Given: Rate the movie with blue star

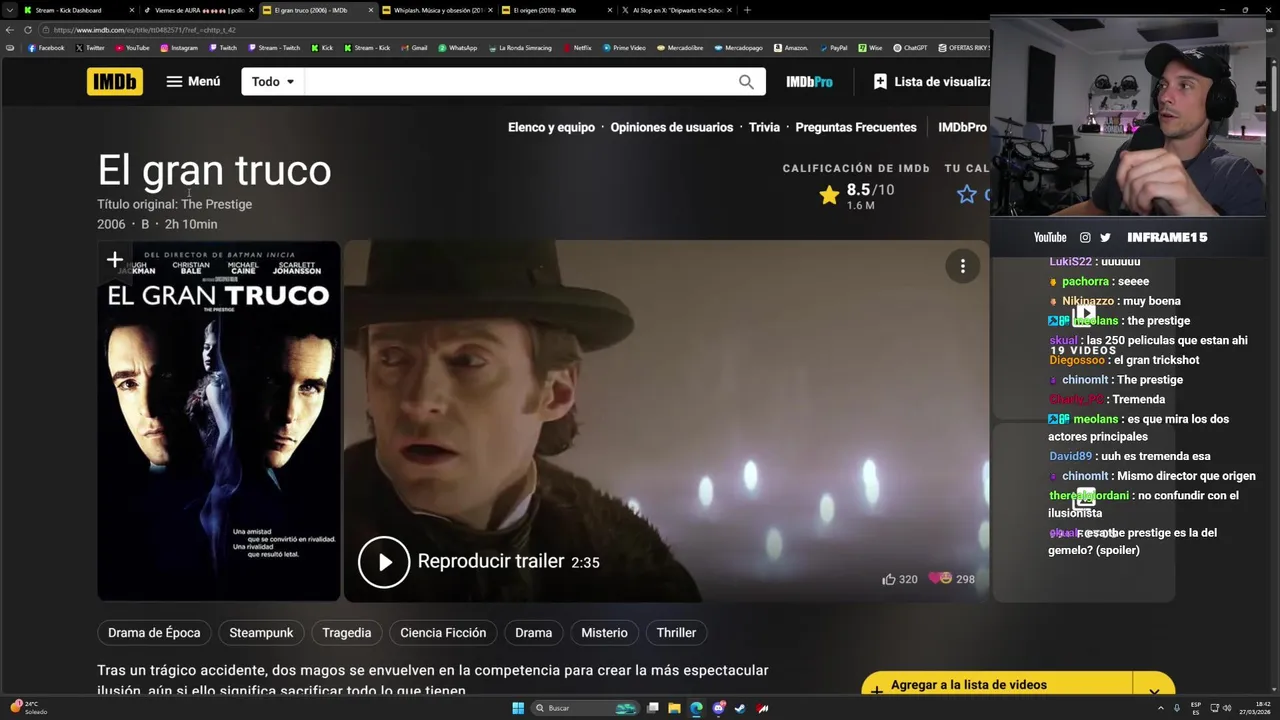Looking at the screenshot, I should [967, 195].
